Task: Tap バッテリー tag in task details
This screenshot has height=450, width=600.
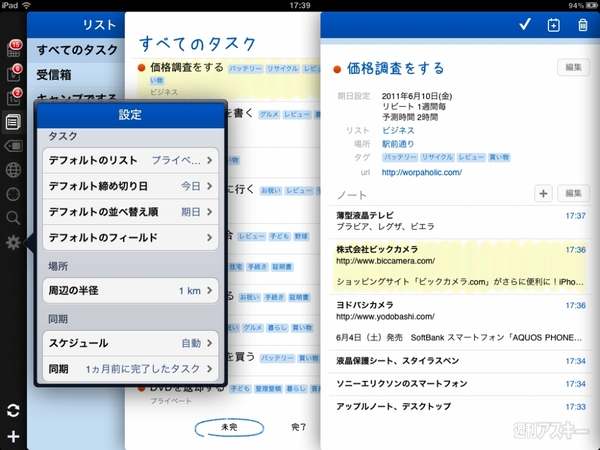Action: coord(400,157)
